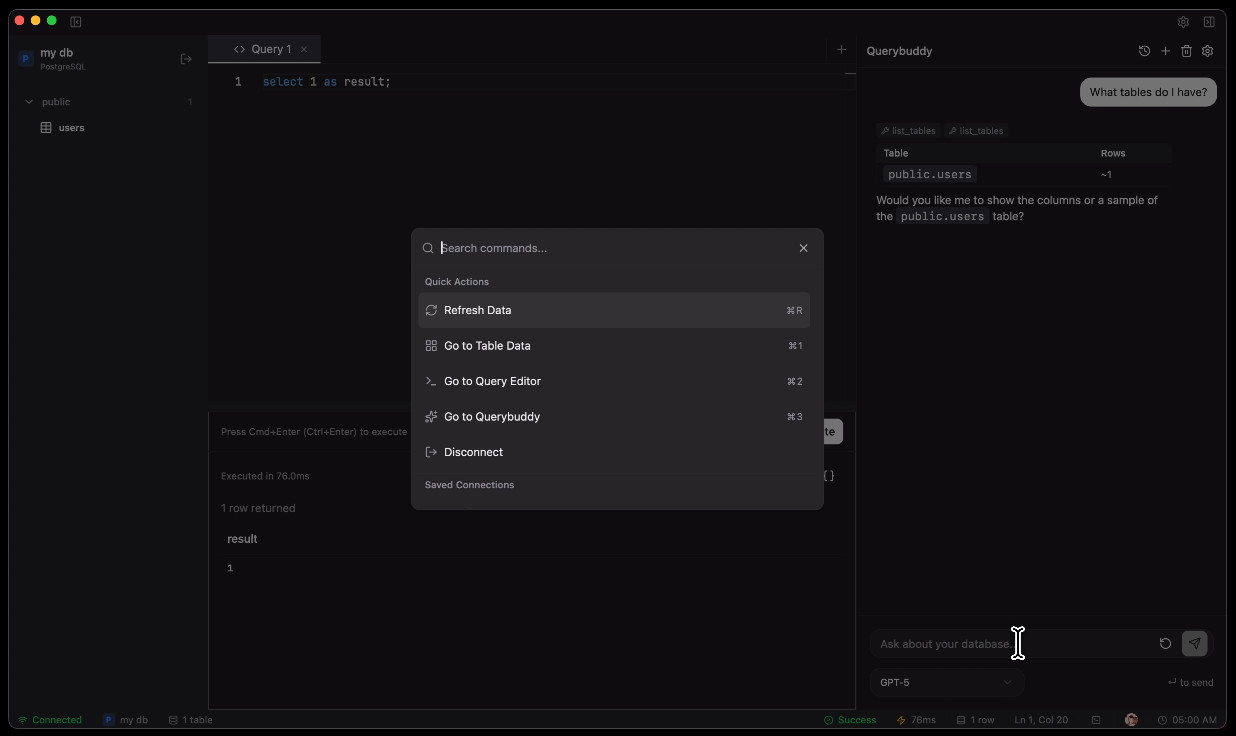
Task: Choose Go to Table Data
Action: [614, 346]
